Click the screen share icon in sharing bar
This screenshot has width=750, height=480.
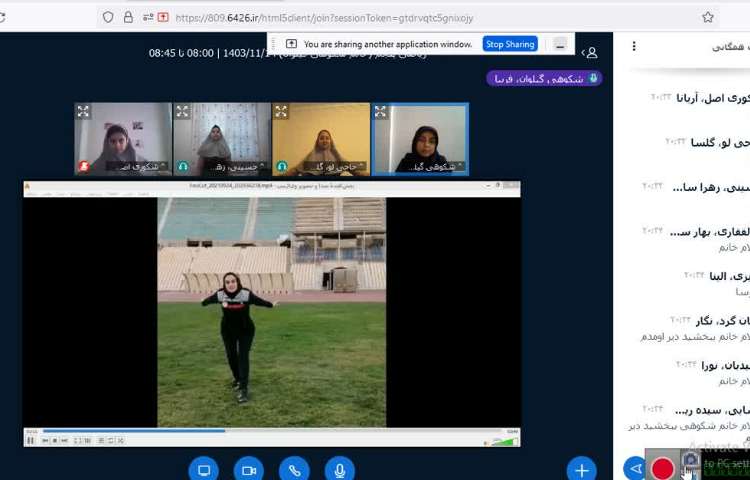point(291,44)
